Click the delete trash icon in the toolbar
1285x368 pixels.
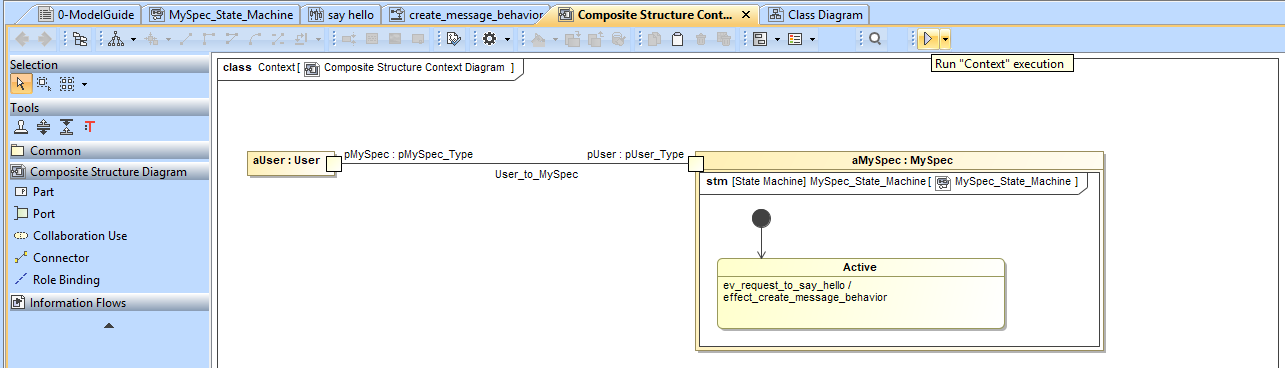(700, 39)
